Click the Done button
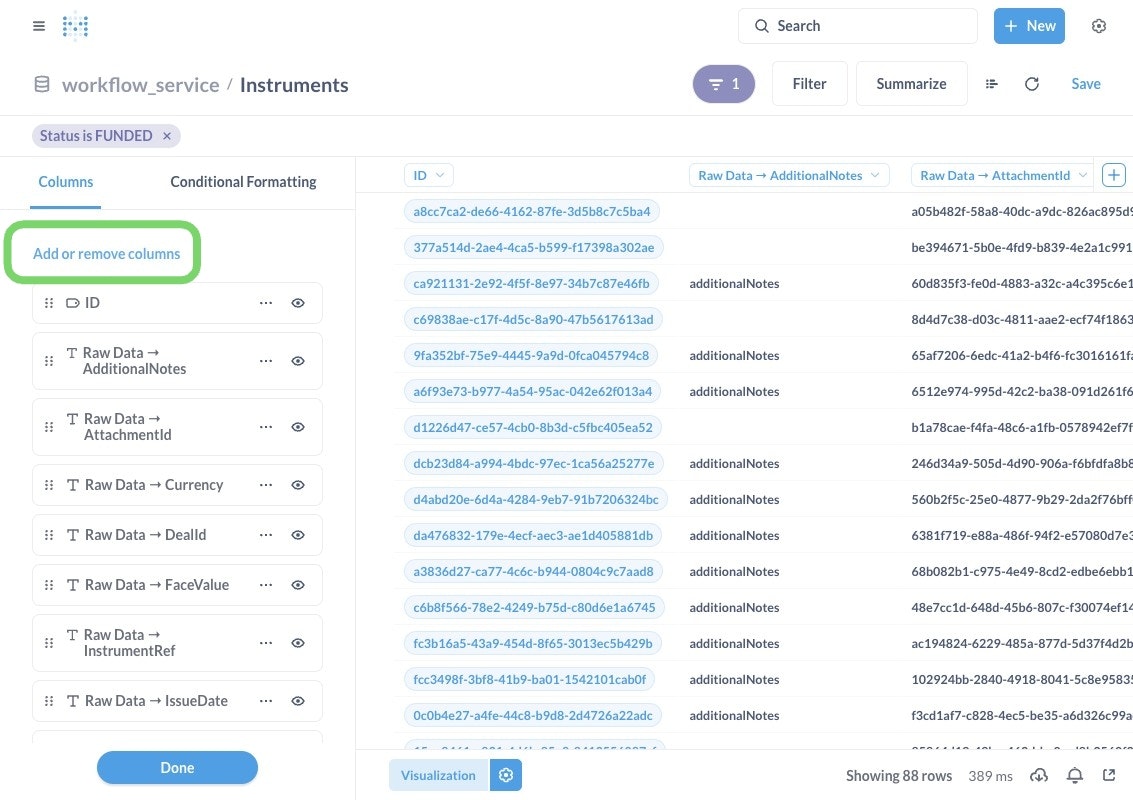Image resolution: width=1133 pixels, height=800 pixels. [177, 768]
